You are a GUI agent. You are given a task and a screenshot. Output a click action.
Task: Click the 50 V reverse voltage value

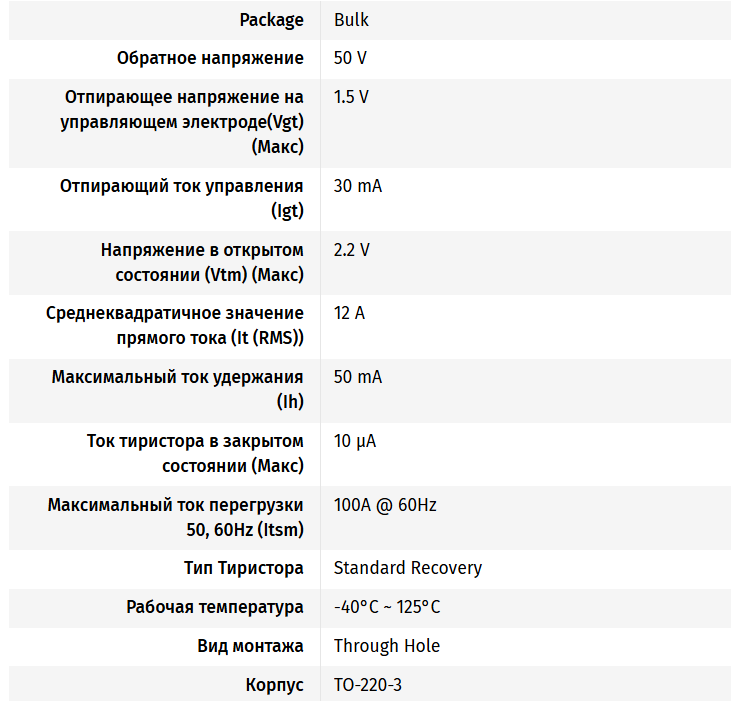(349, 58)
